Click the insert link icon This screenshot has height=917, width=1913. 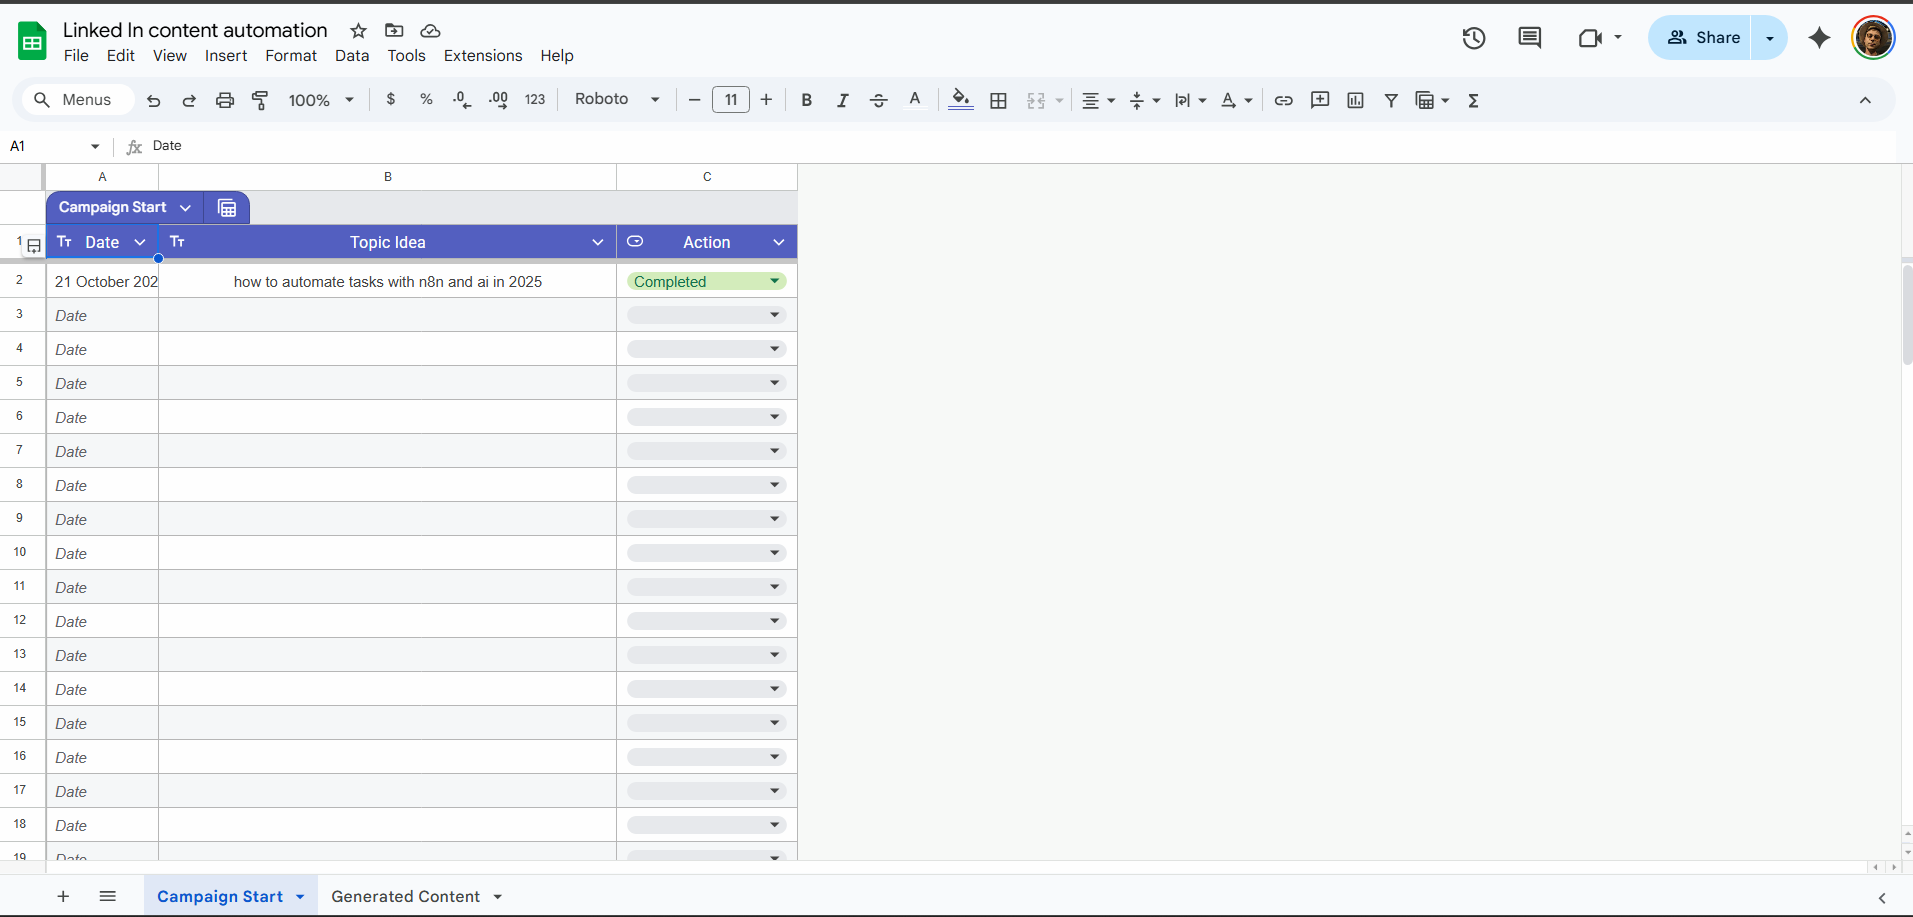pyautogui.click(x=1283, y=100)
